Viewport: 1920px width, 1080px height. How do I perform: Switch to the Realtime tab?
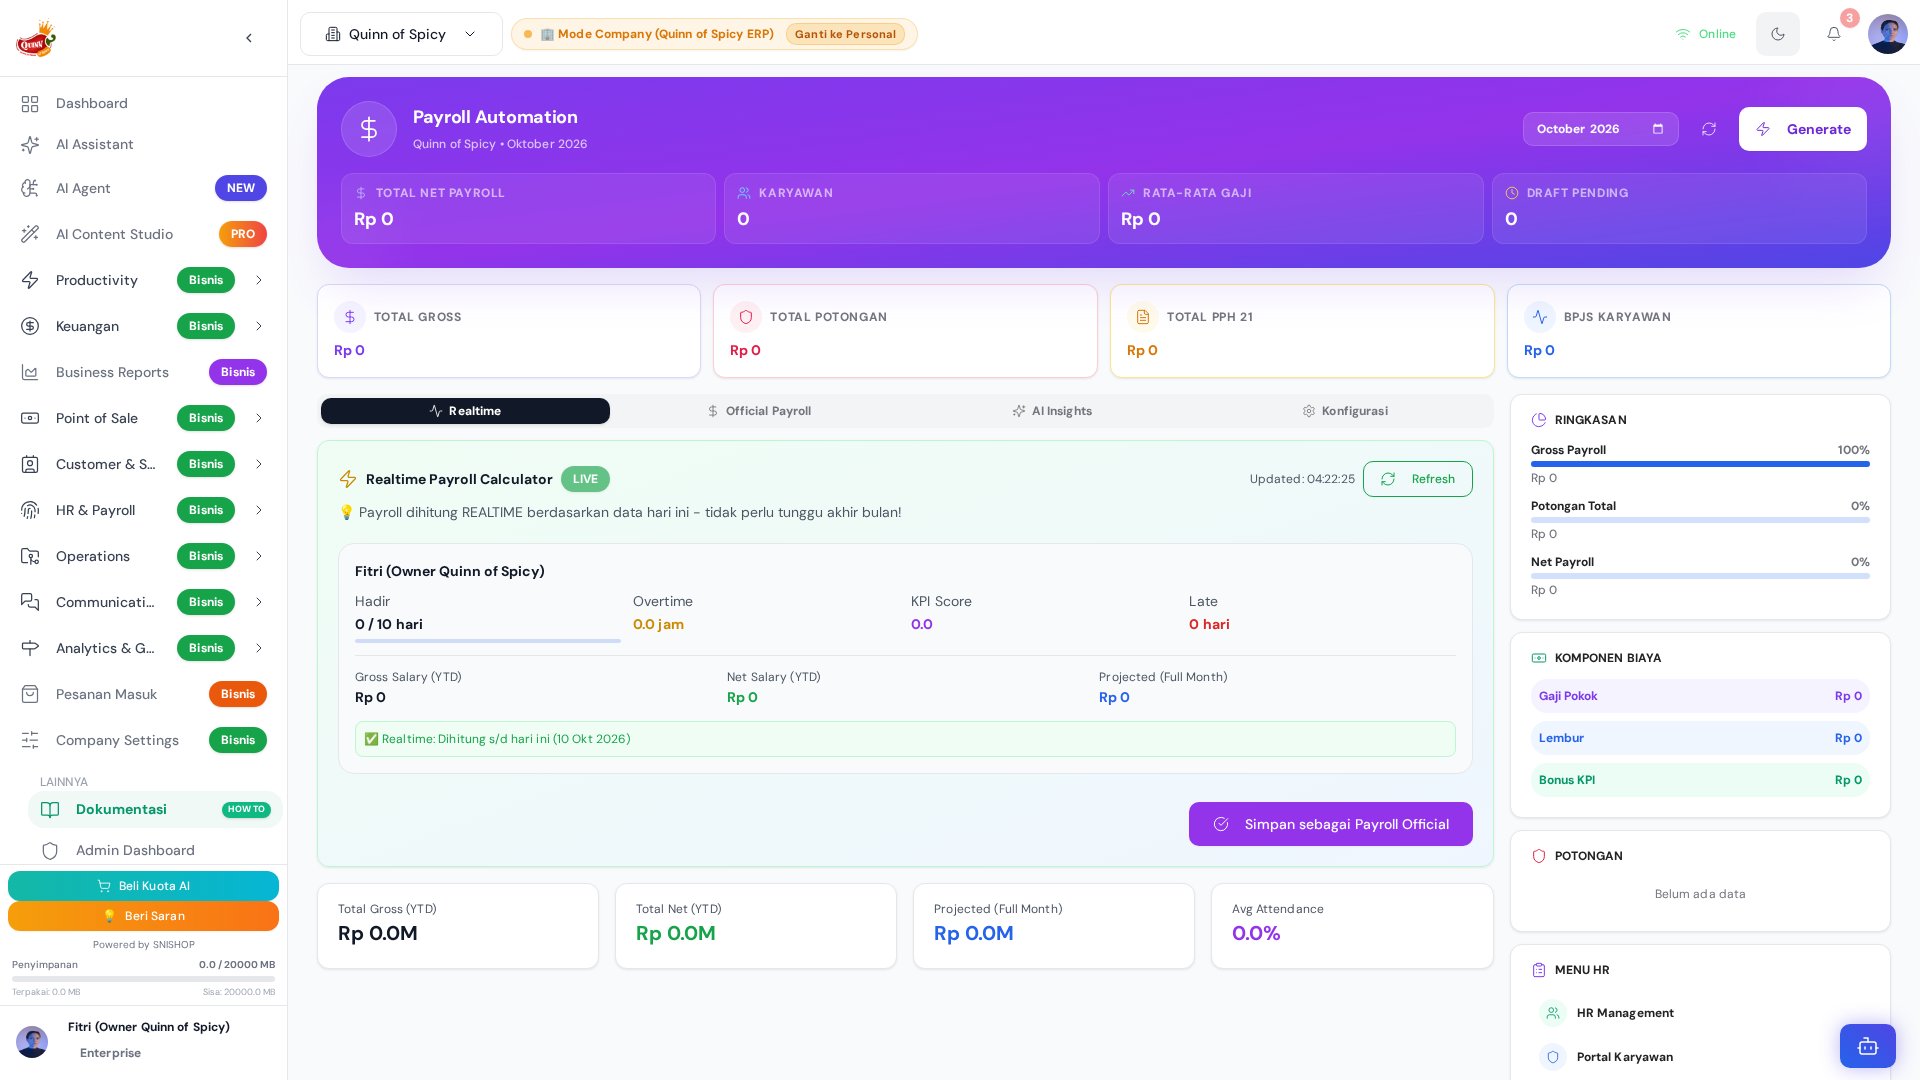click(x=465, y=411)
